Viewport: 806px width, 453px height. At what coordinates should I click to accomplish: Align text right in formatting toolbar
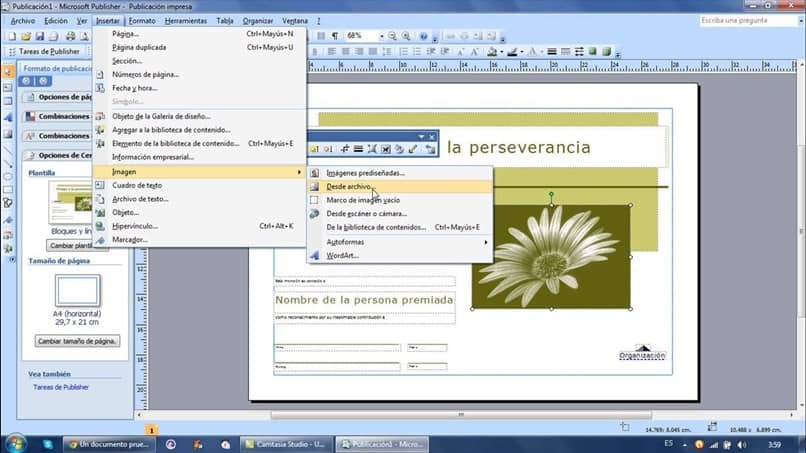(x=359, y=51)
